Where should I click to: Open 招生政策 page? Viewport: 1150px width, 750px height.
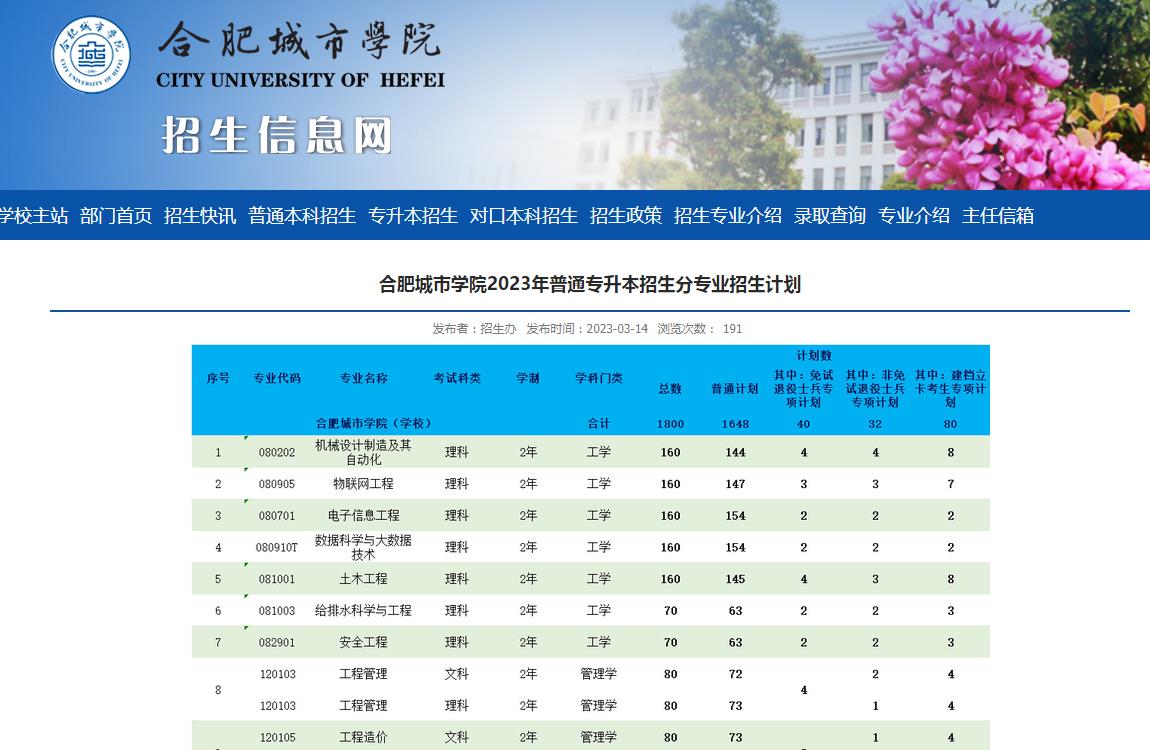(626, 216)
